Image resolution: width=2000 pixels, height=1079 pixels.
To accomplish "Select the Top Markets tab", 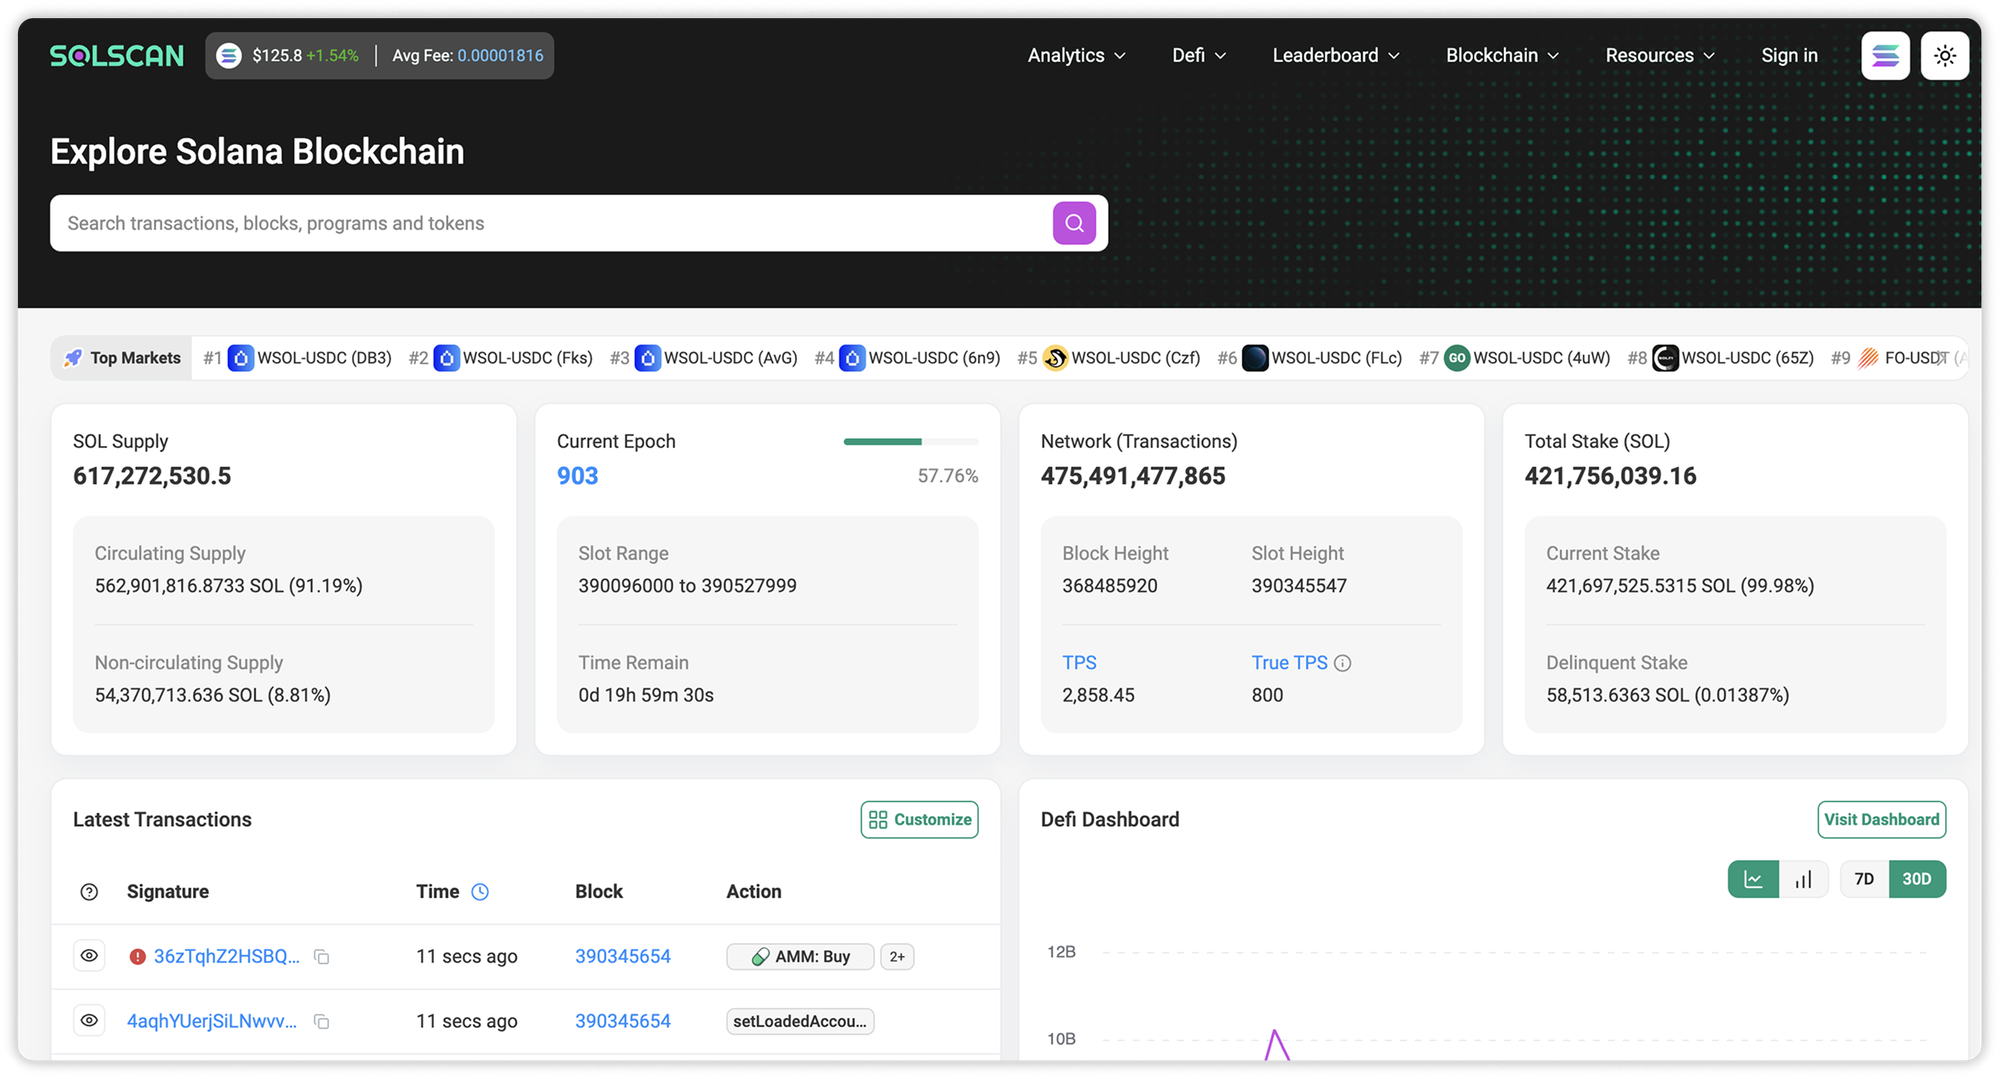I will point(121,357).
